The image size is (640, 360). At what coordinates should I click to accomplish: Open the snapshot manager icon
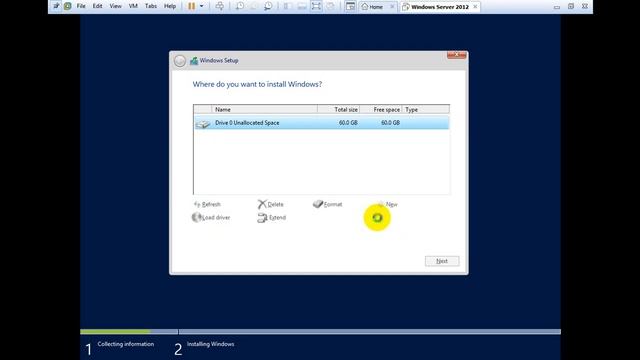pyautogui.click(x=268, y=6)
